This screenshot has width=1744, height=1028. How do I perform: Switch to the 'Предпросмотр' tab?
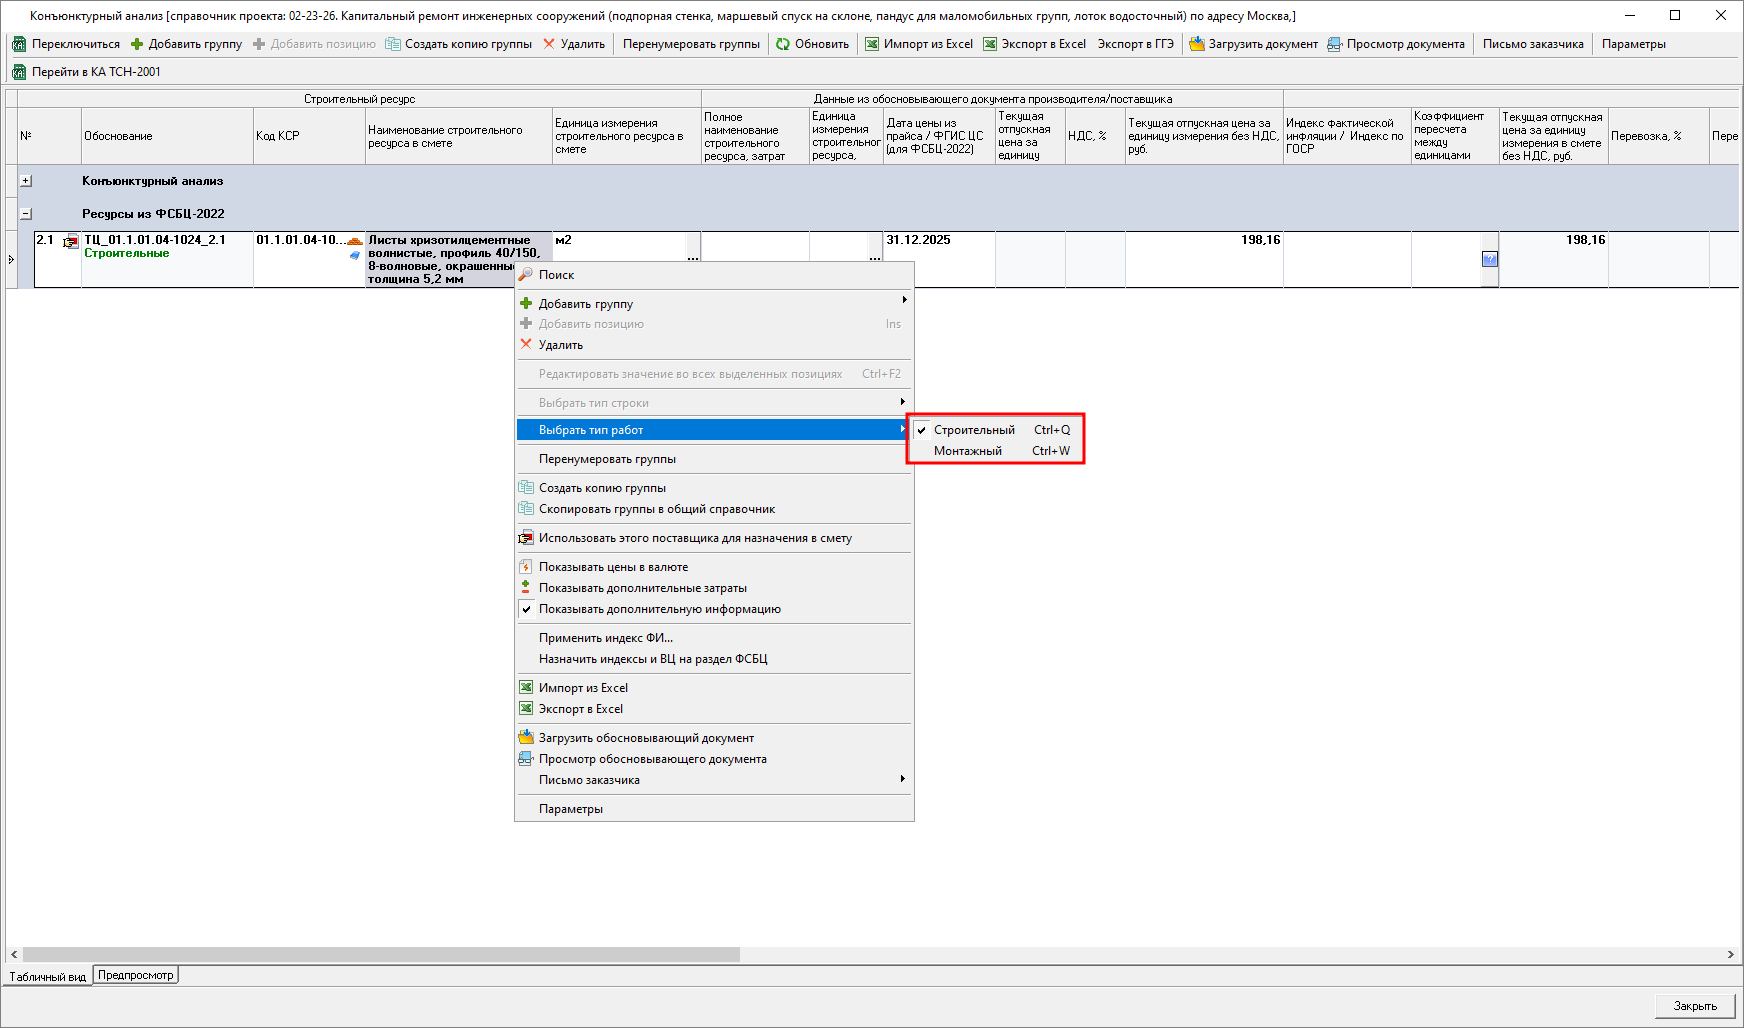(136, 975)
